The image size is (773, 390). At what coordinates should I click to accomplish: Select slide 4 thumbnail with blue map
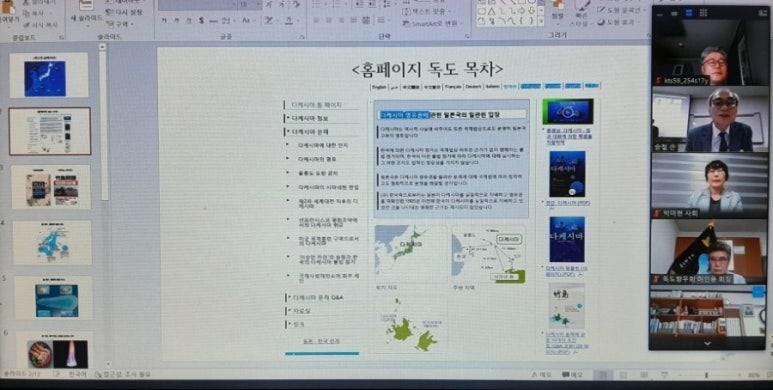(x=52, y=243)
